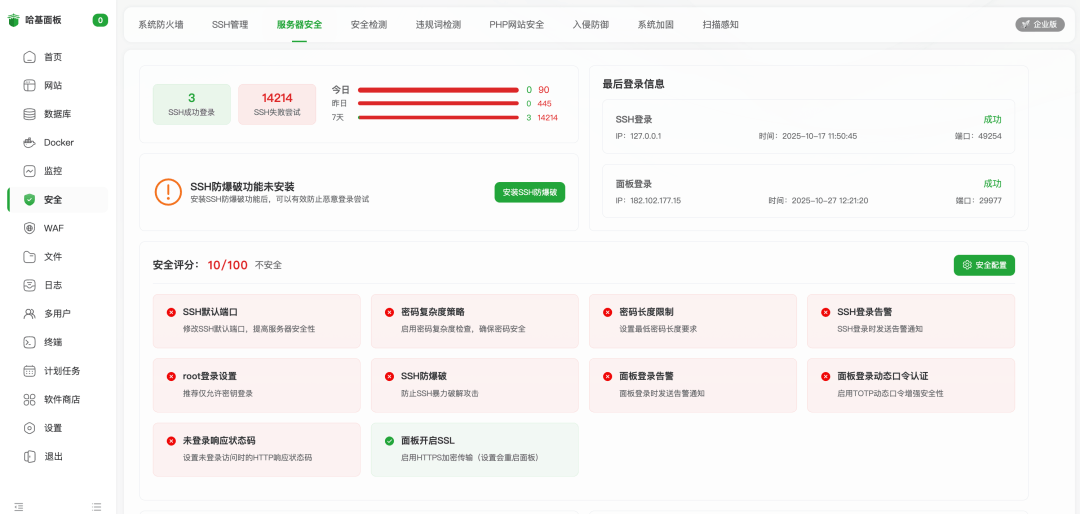Open the 软件商店 app store icon

pos(30,399)
